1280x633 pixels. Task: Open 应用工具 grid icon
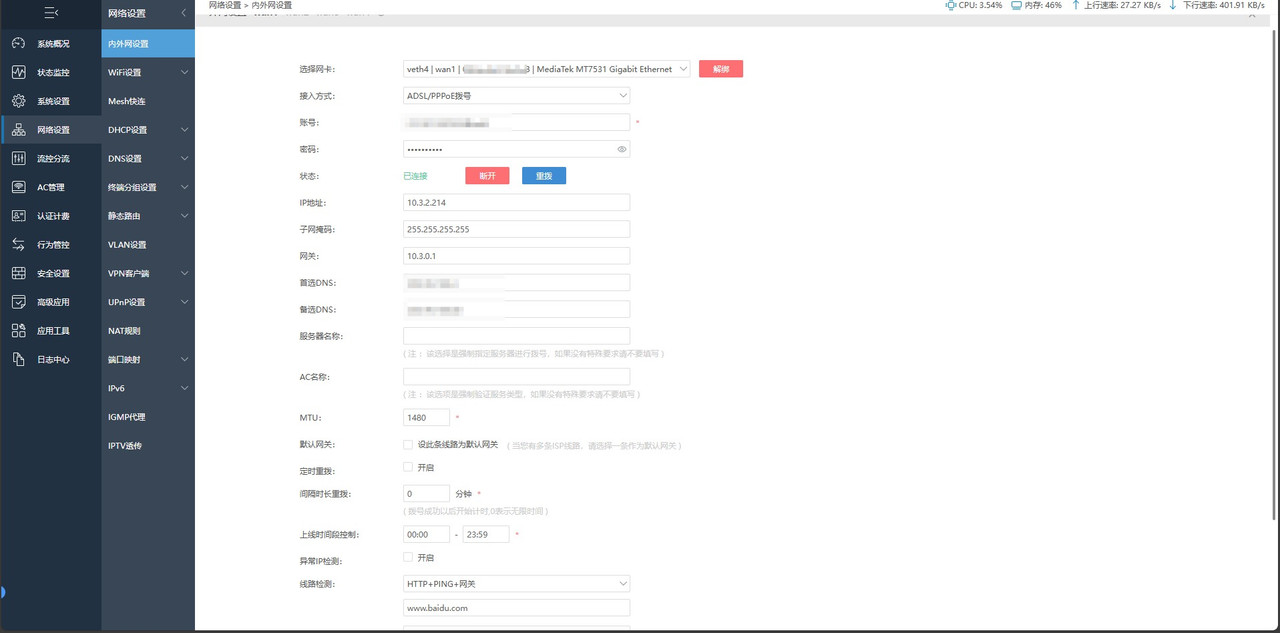click(x=19, y=330)
